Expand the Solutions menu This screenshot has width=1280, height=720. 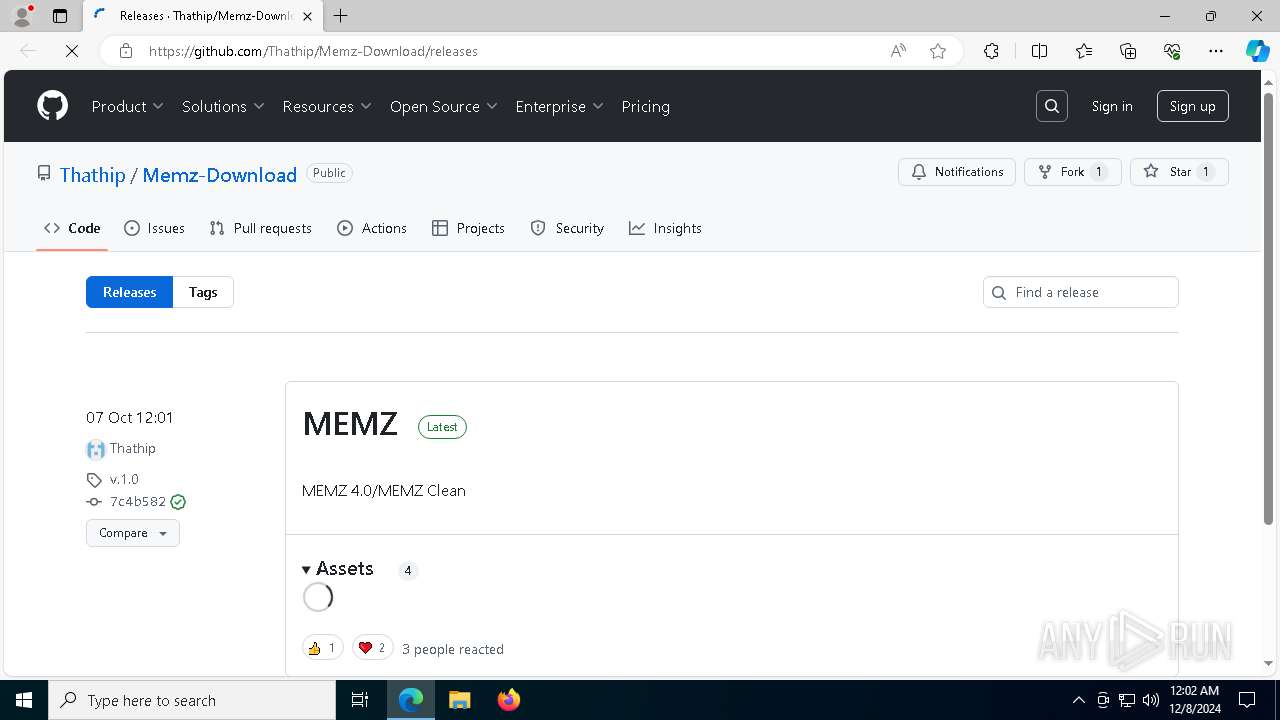pyautogui.click(x=223, y=106)
